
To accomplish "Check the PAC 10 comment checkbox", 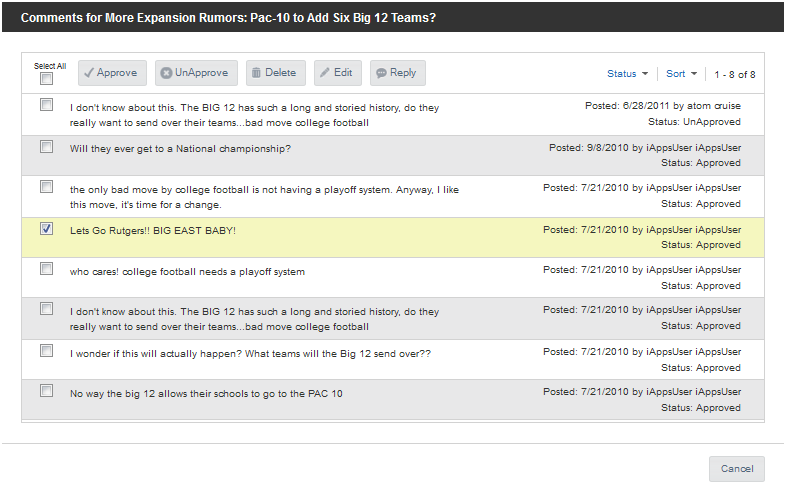I will point(47,390).
